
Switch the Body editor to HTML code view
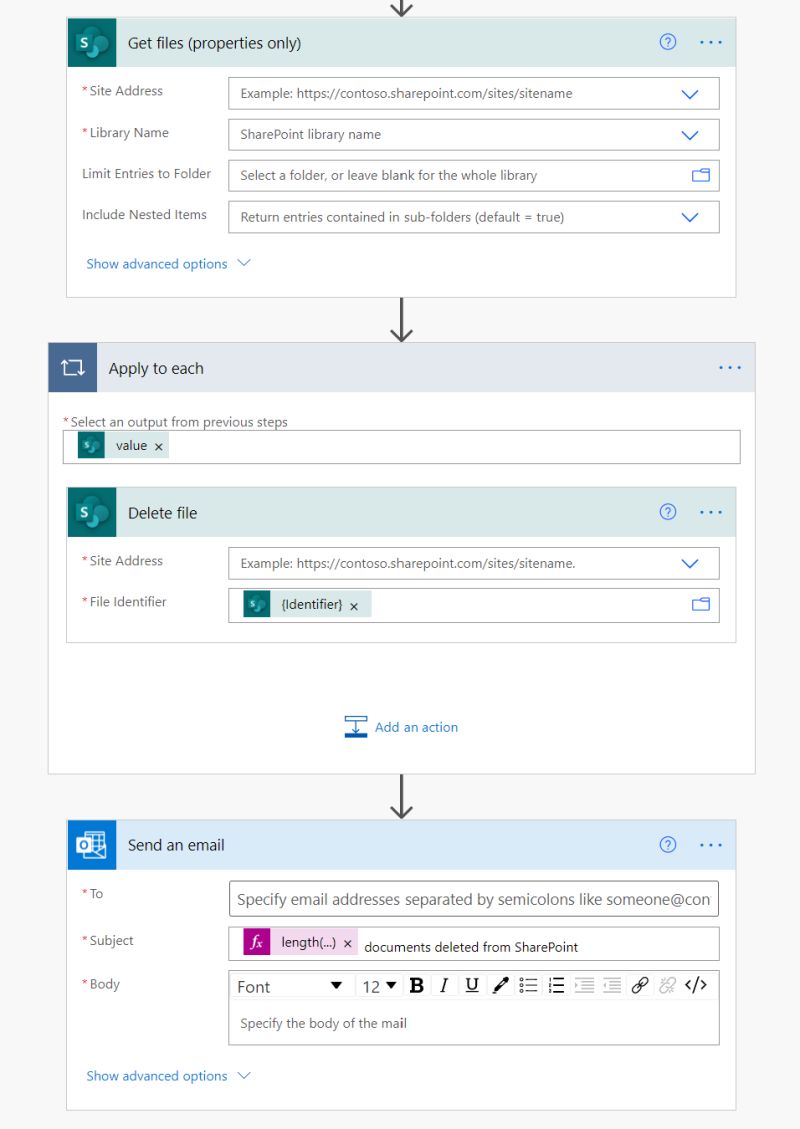click(x=695, y=985)
